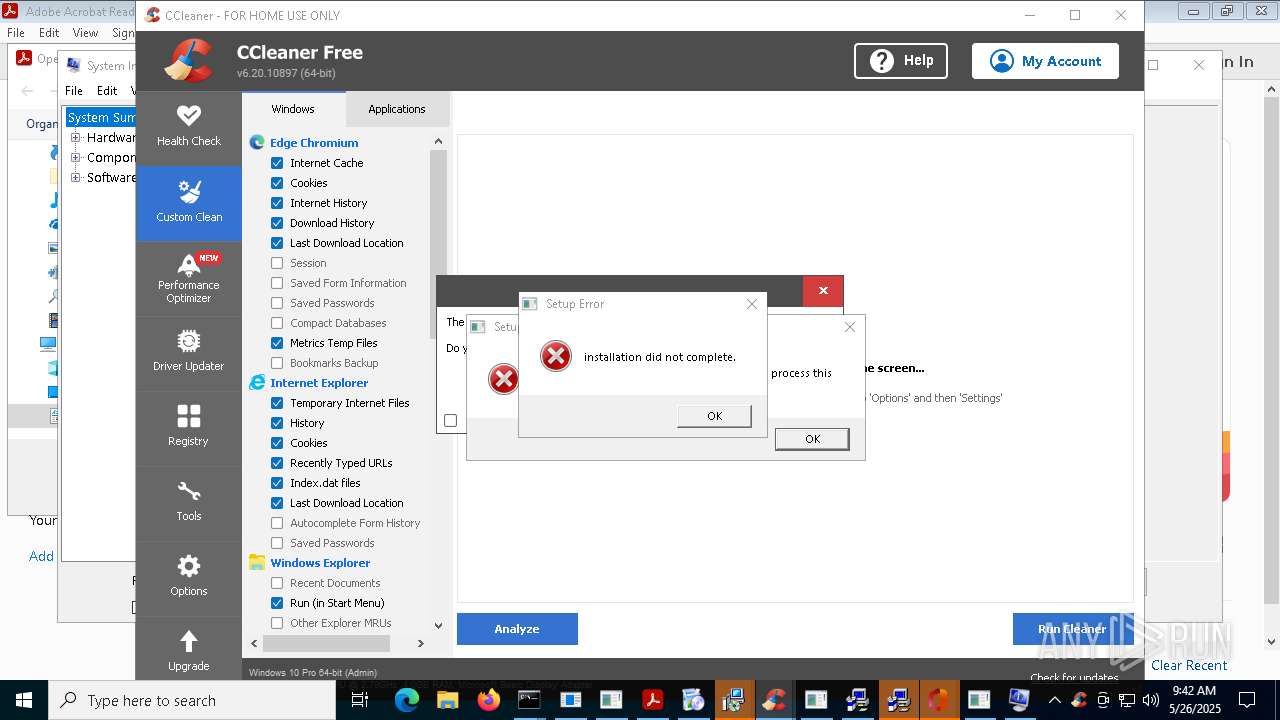This screenshot has height=720, width=1280.
Task: Click the scroll up arrow of cleaning list
Action: pos(438,142)
